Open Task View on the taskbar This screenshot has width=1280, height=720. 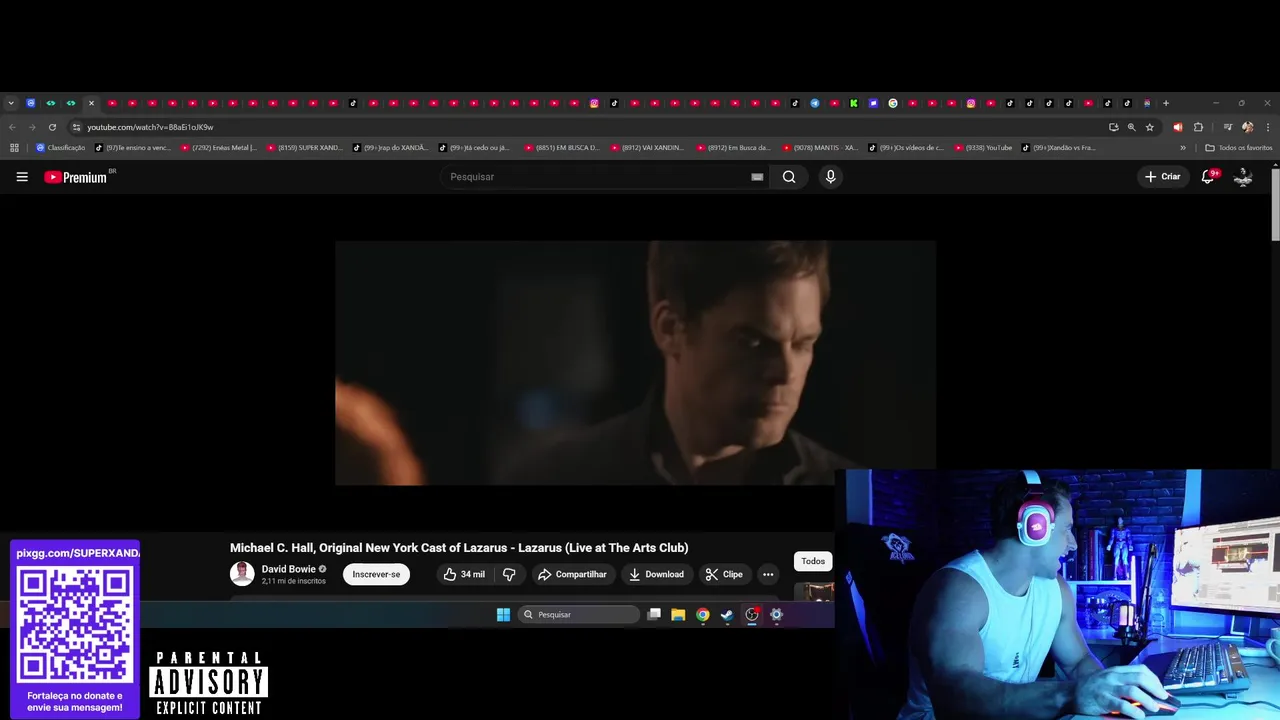tap(654, 614)
